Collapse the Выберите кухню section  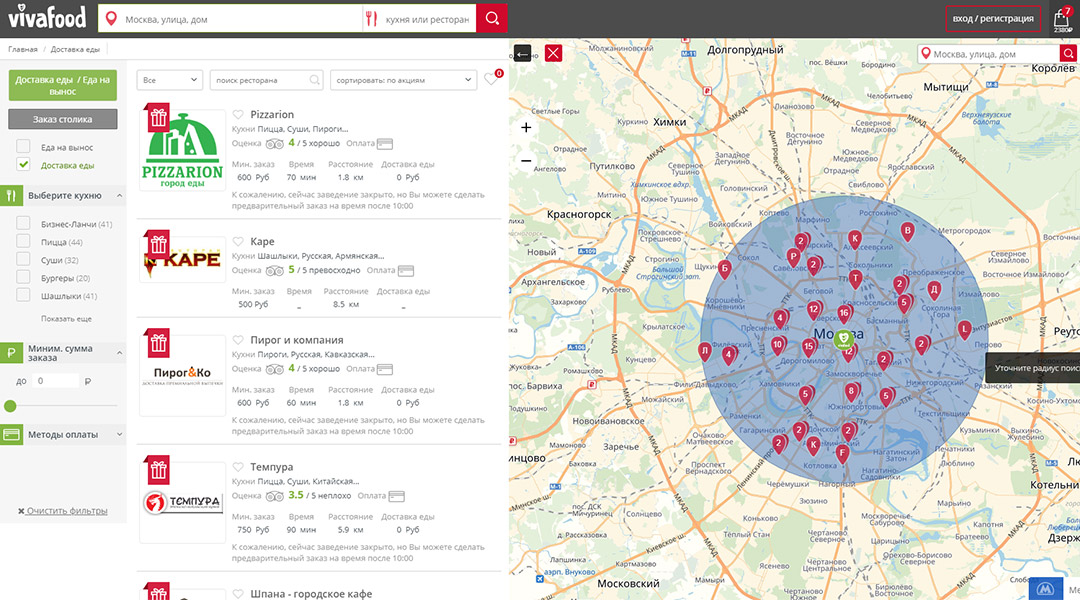[x=119, y=196]
